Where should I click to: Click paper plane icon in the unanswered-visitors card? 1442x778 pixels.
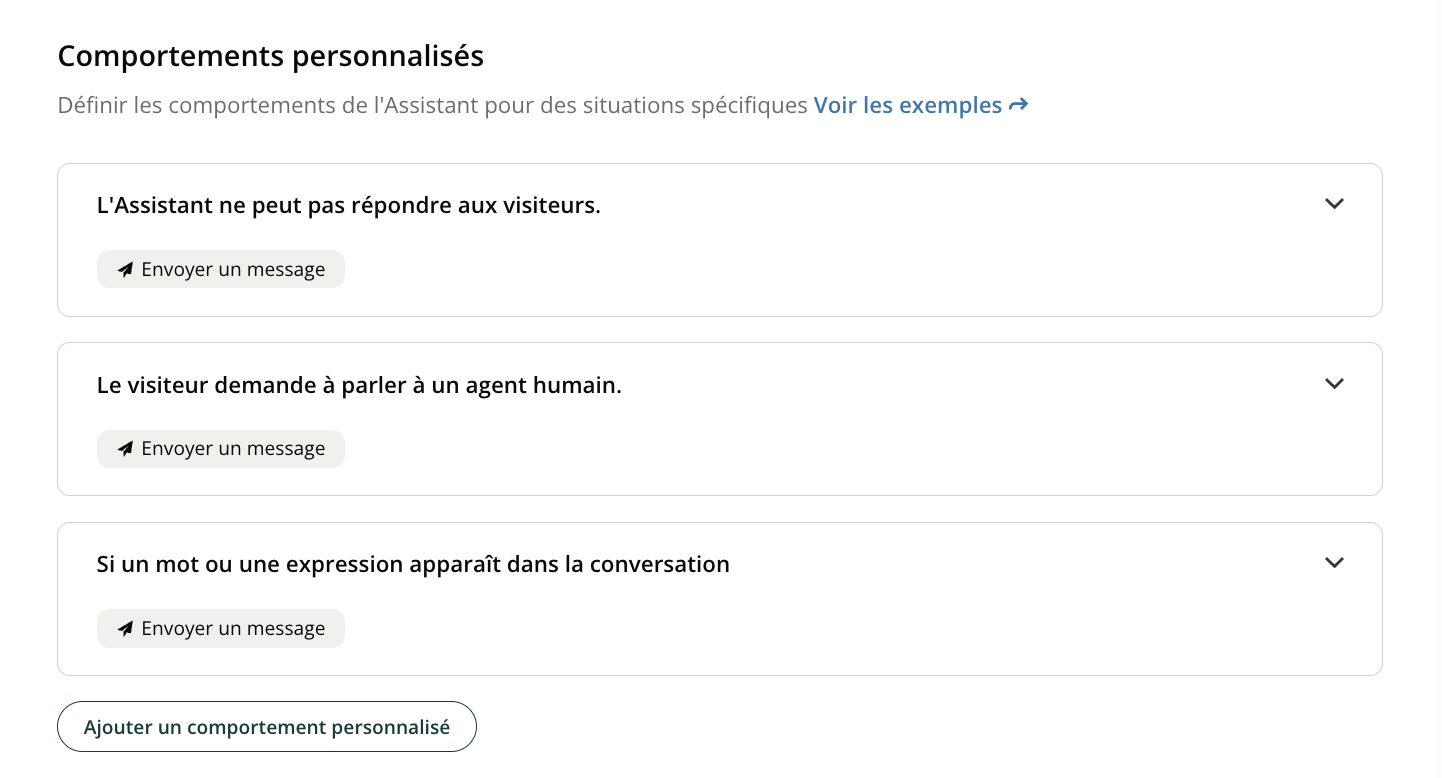[x=125, y=270]
